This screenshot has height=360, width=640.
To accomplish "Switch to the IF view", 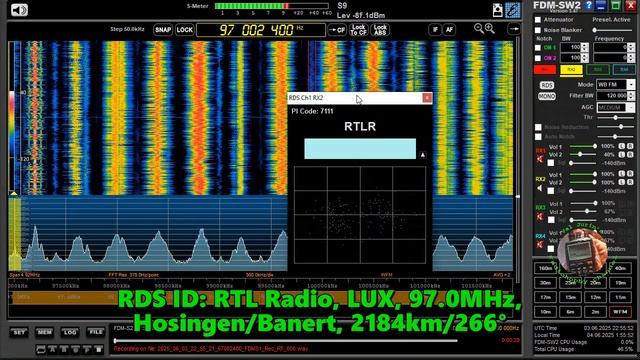I will (x=435, y=29).
